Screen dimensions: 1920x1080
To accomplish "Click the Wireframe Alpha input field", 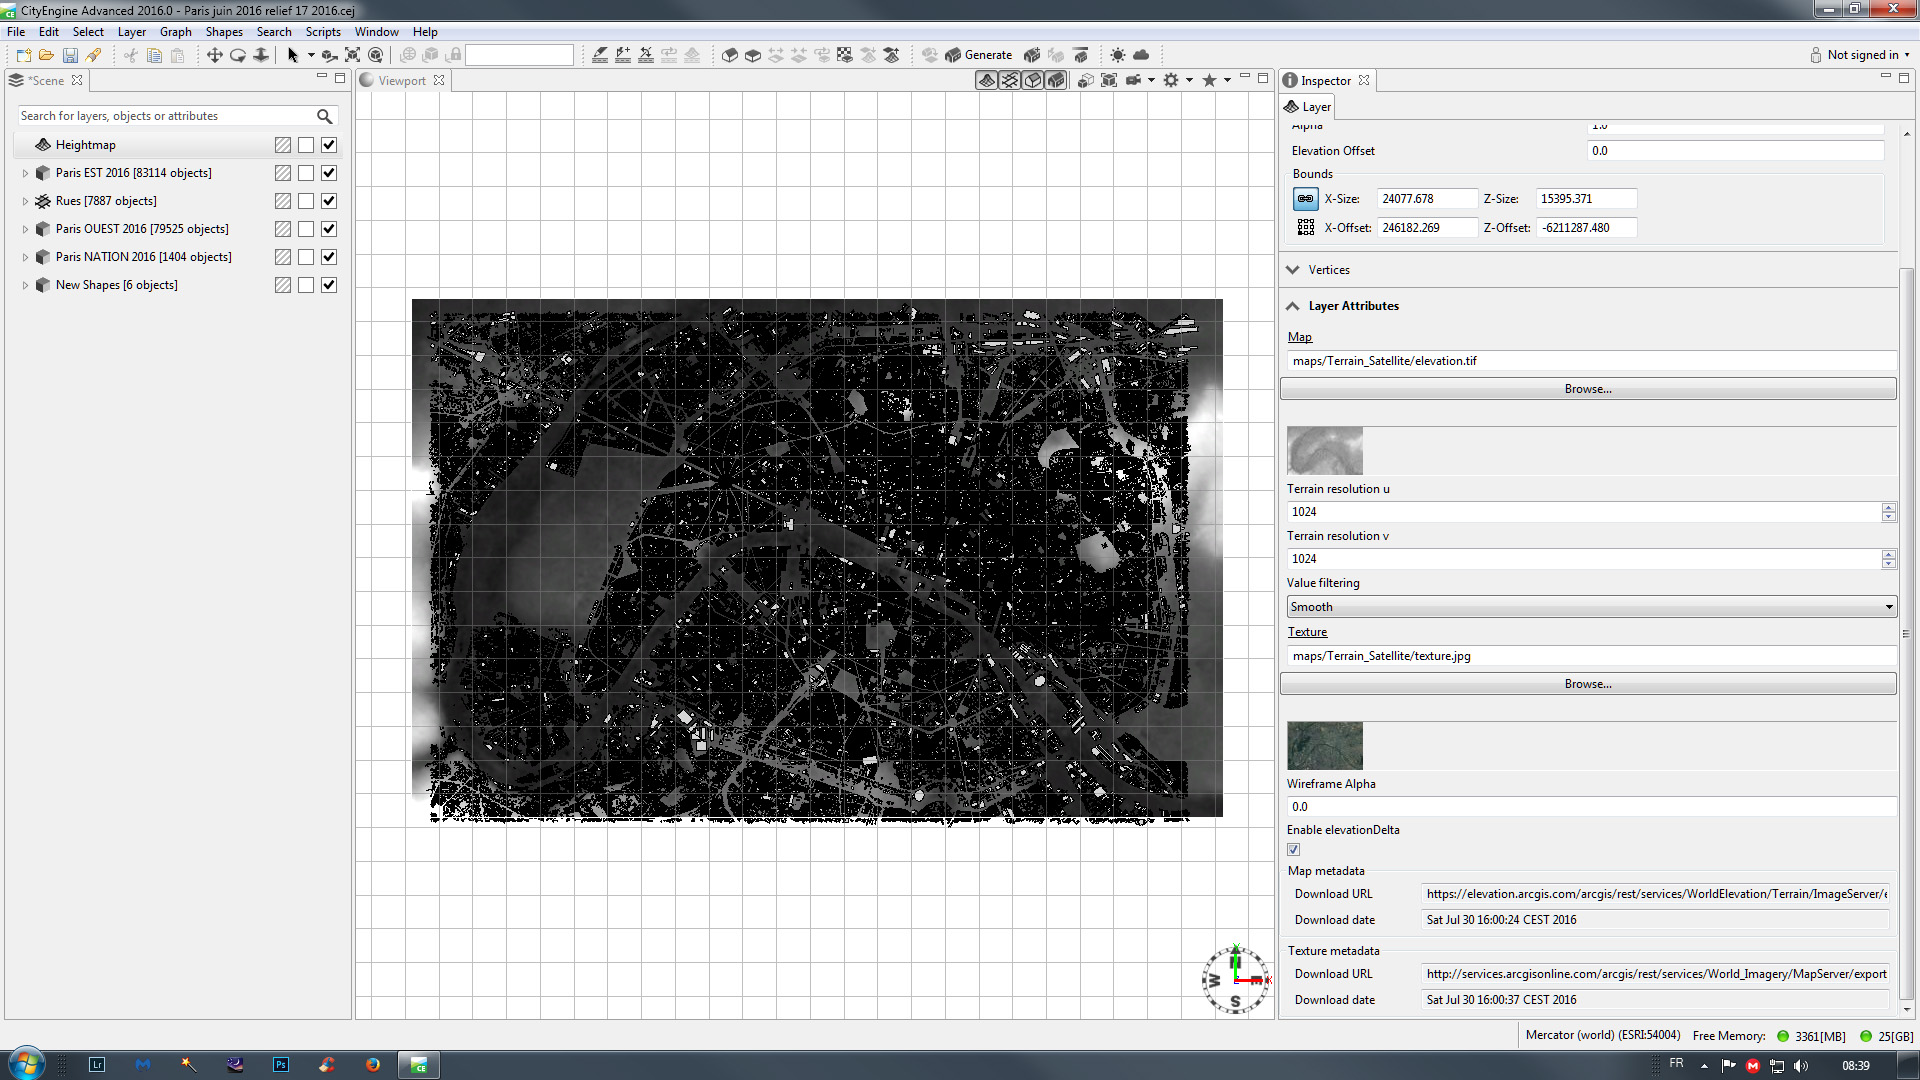I will click(1591, 807).
